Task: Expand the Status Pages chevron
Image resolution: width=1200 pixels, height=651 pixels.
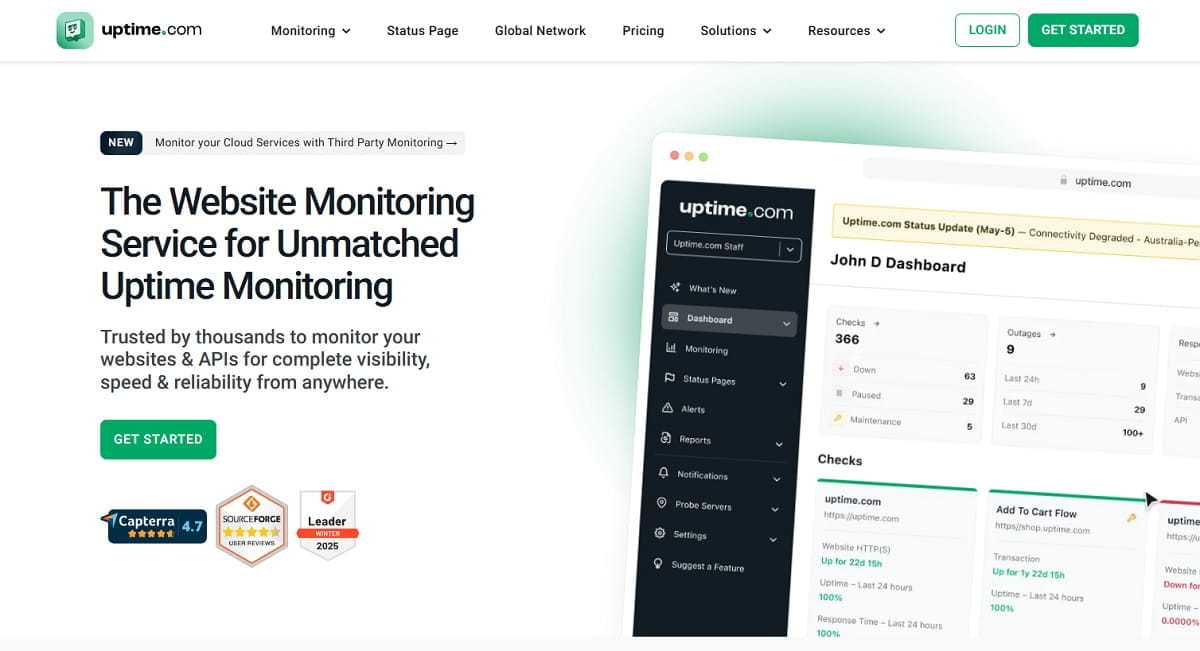Action: pos(782,384)
